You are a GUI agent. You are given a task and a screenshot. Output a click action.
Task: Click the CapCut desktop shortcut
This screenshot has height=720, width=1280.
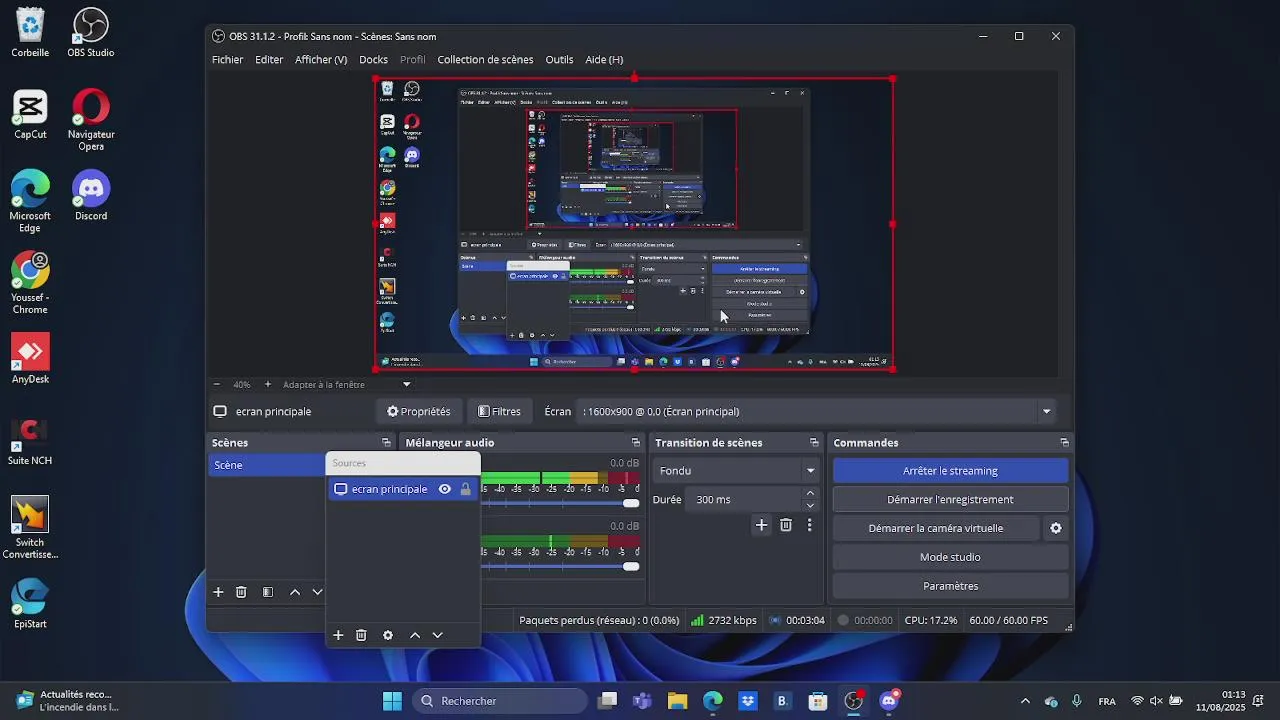click(x=30, y=114)
